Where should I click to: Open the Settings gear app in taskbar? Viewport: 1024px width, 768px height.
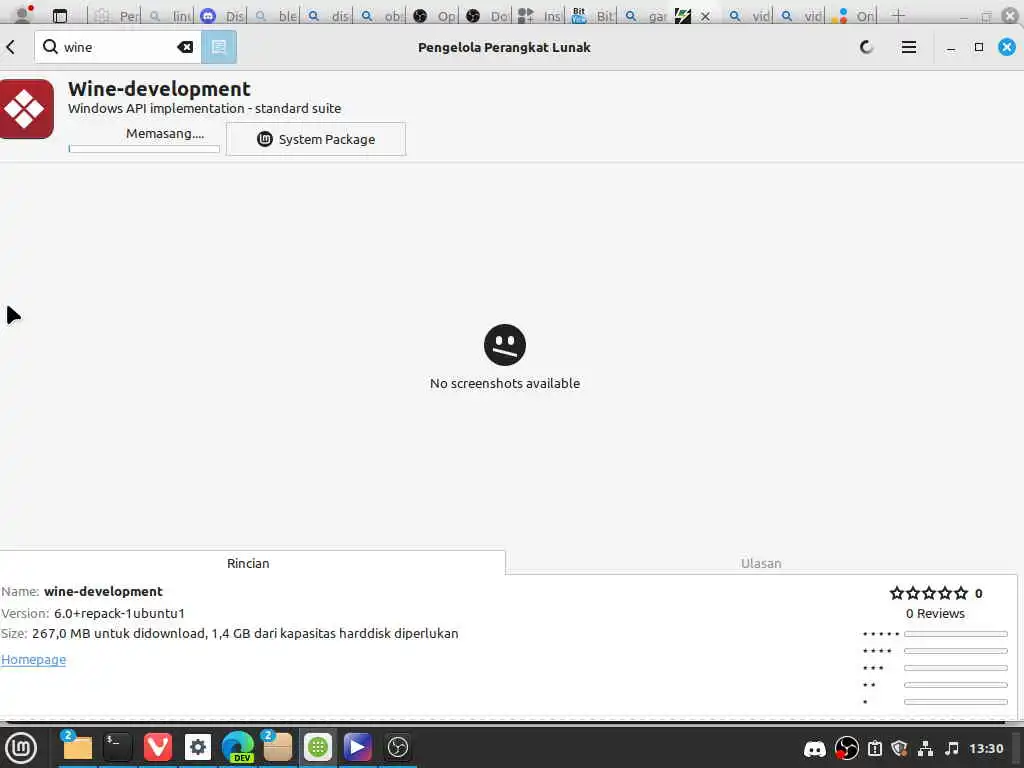coord(198,748)
